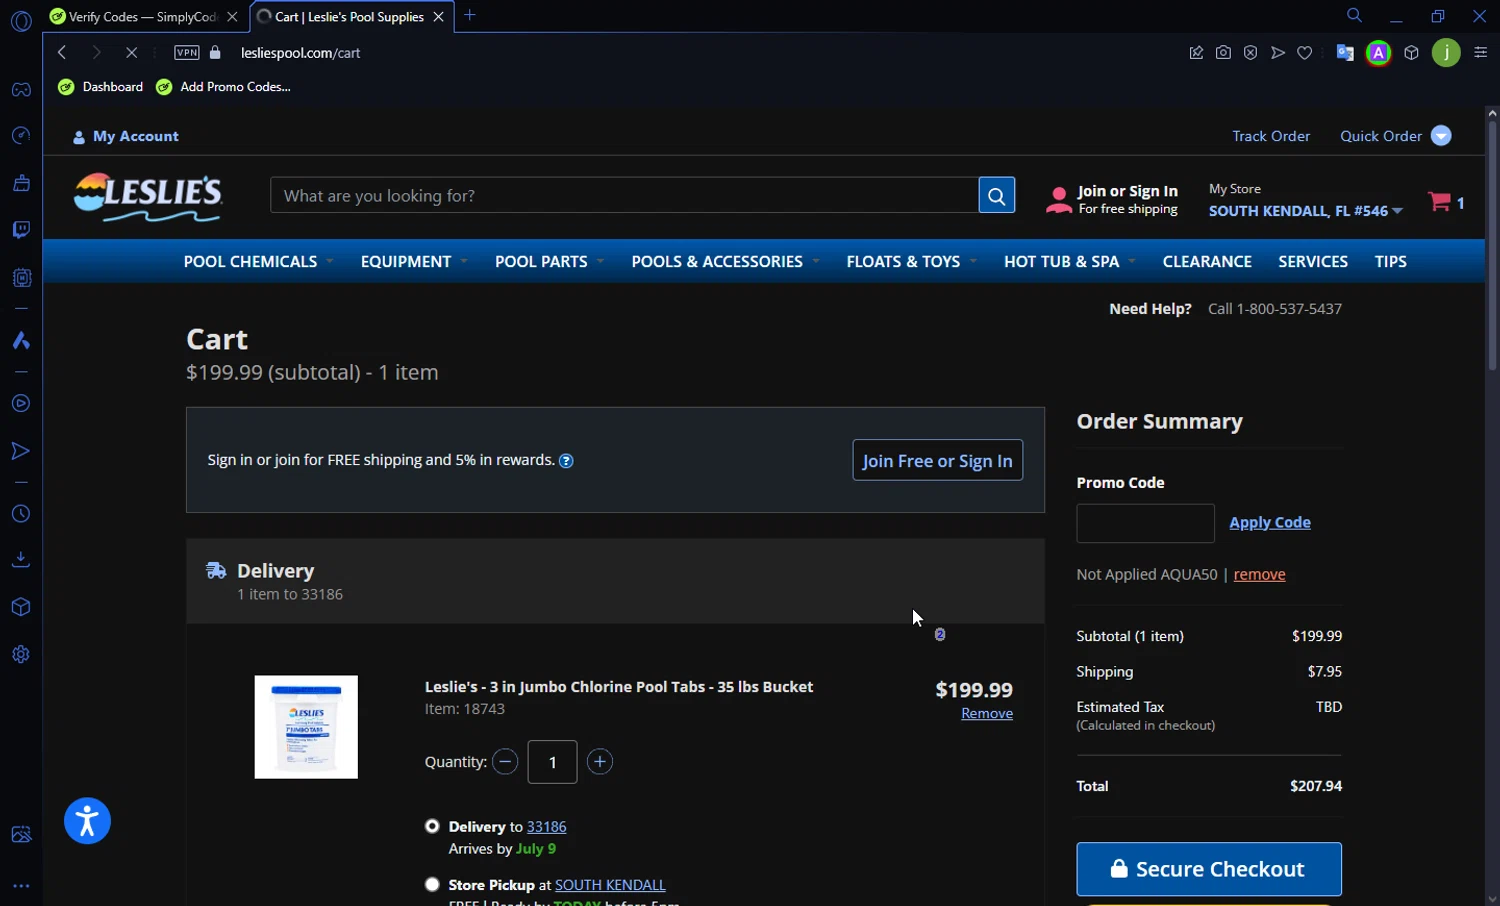Click the heart bookmark icon in address bar
The width and height of the screenshot is (1500, 906).
[x=1305, y=53]
